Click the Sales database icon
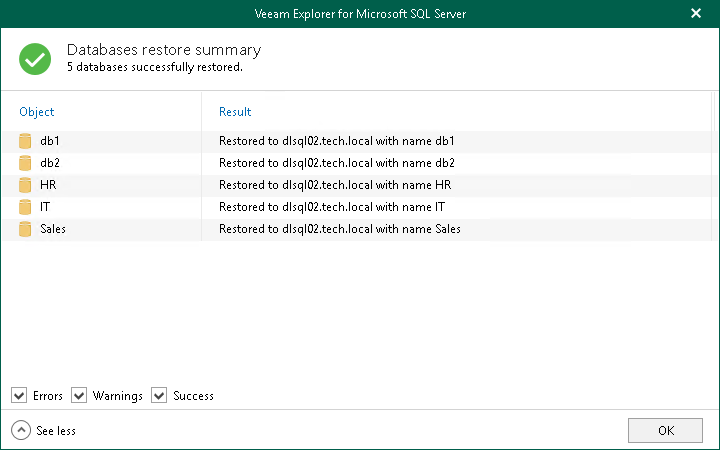 (26, 229)
